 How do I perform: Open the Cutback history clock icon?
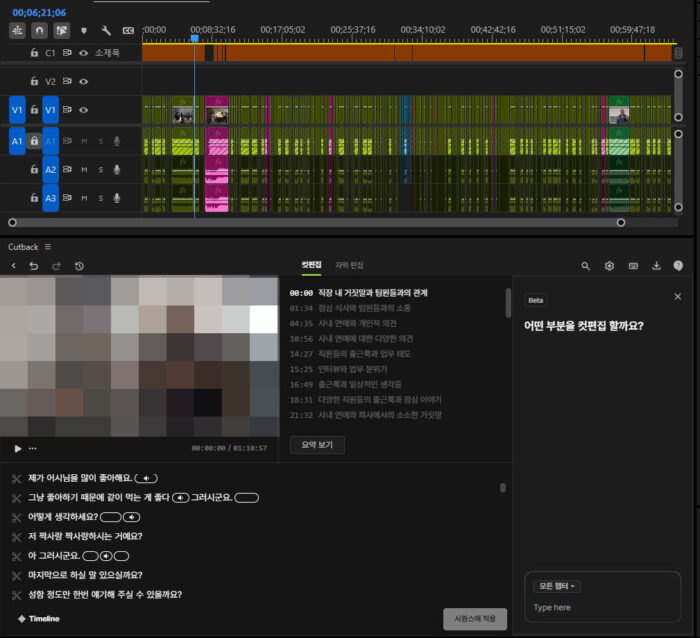pos(79,266)
